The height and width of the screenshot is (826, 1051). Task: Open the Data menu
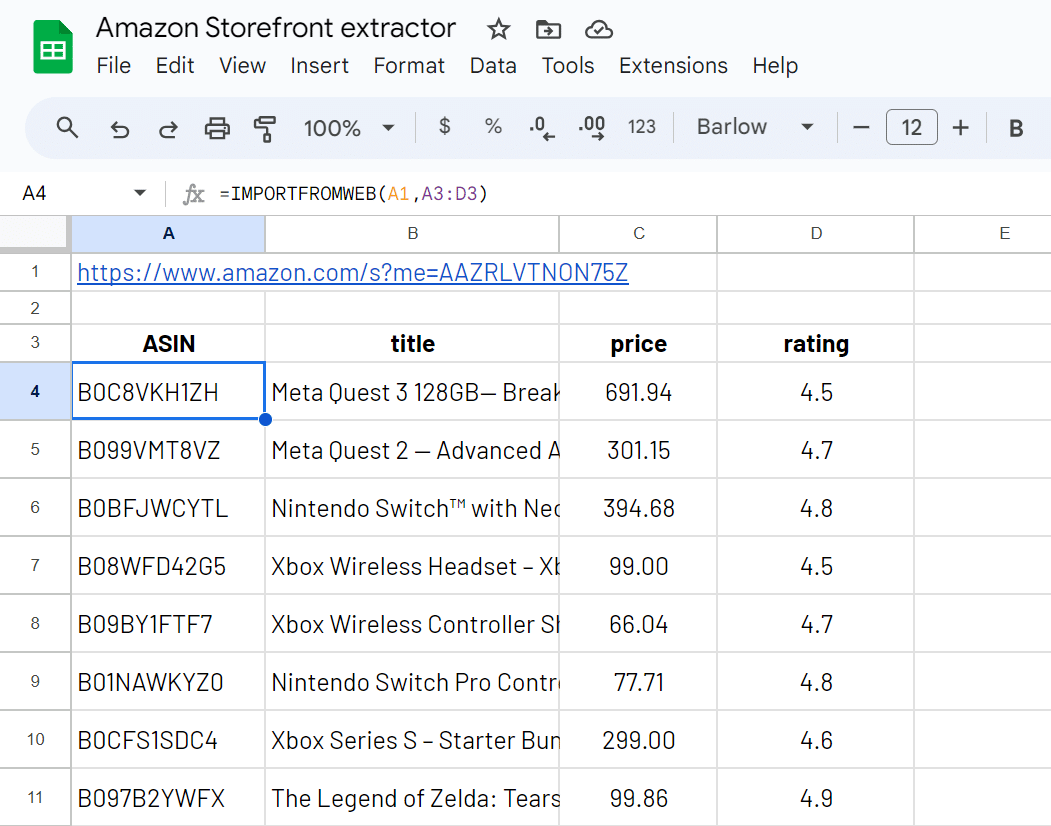coord(493,66)
